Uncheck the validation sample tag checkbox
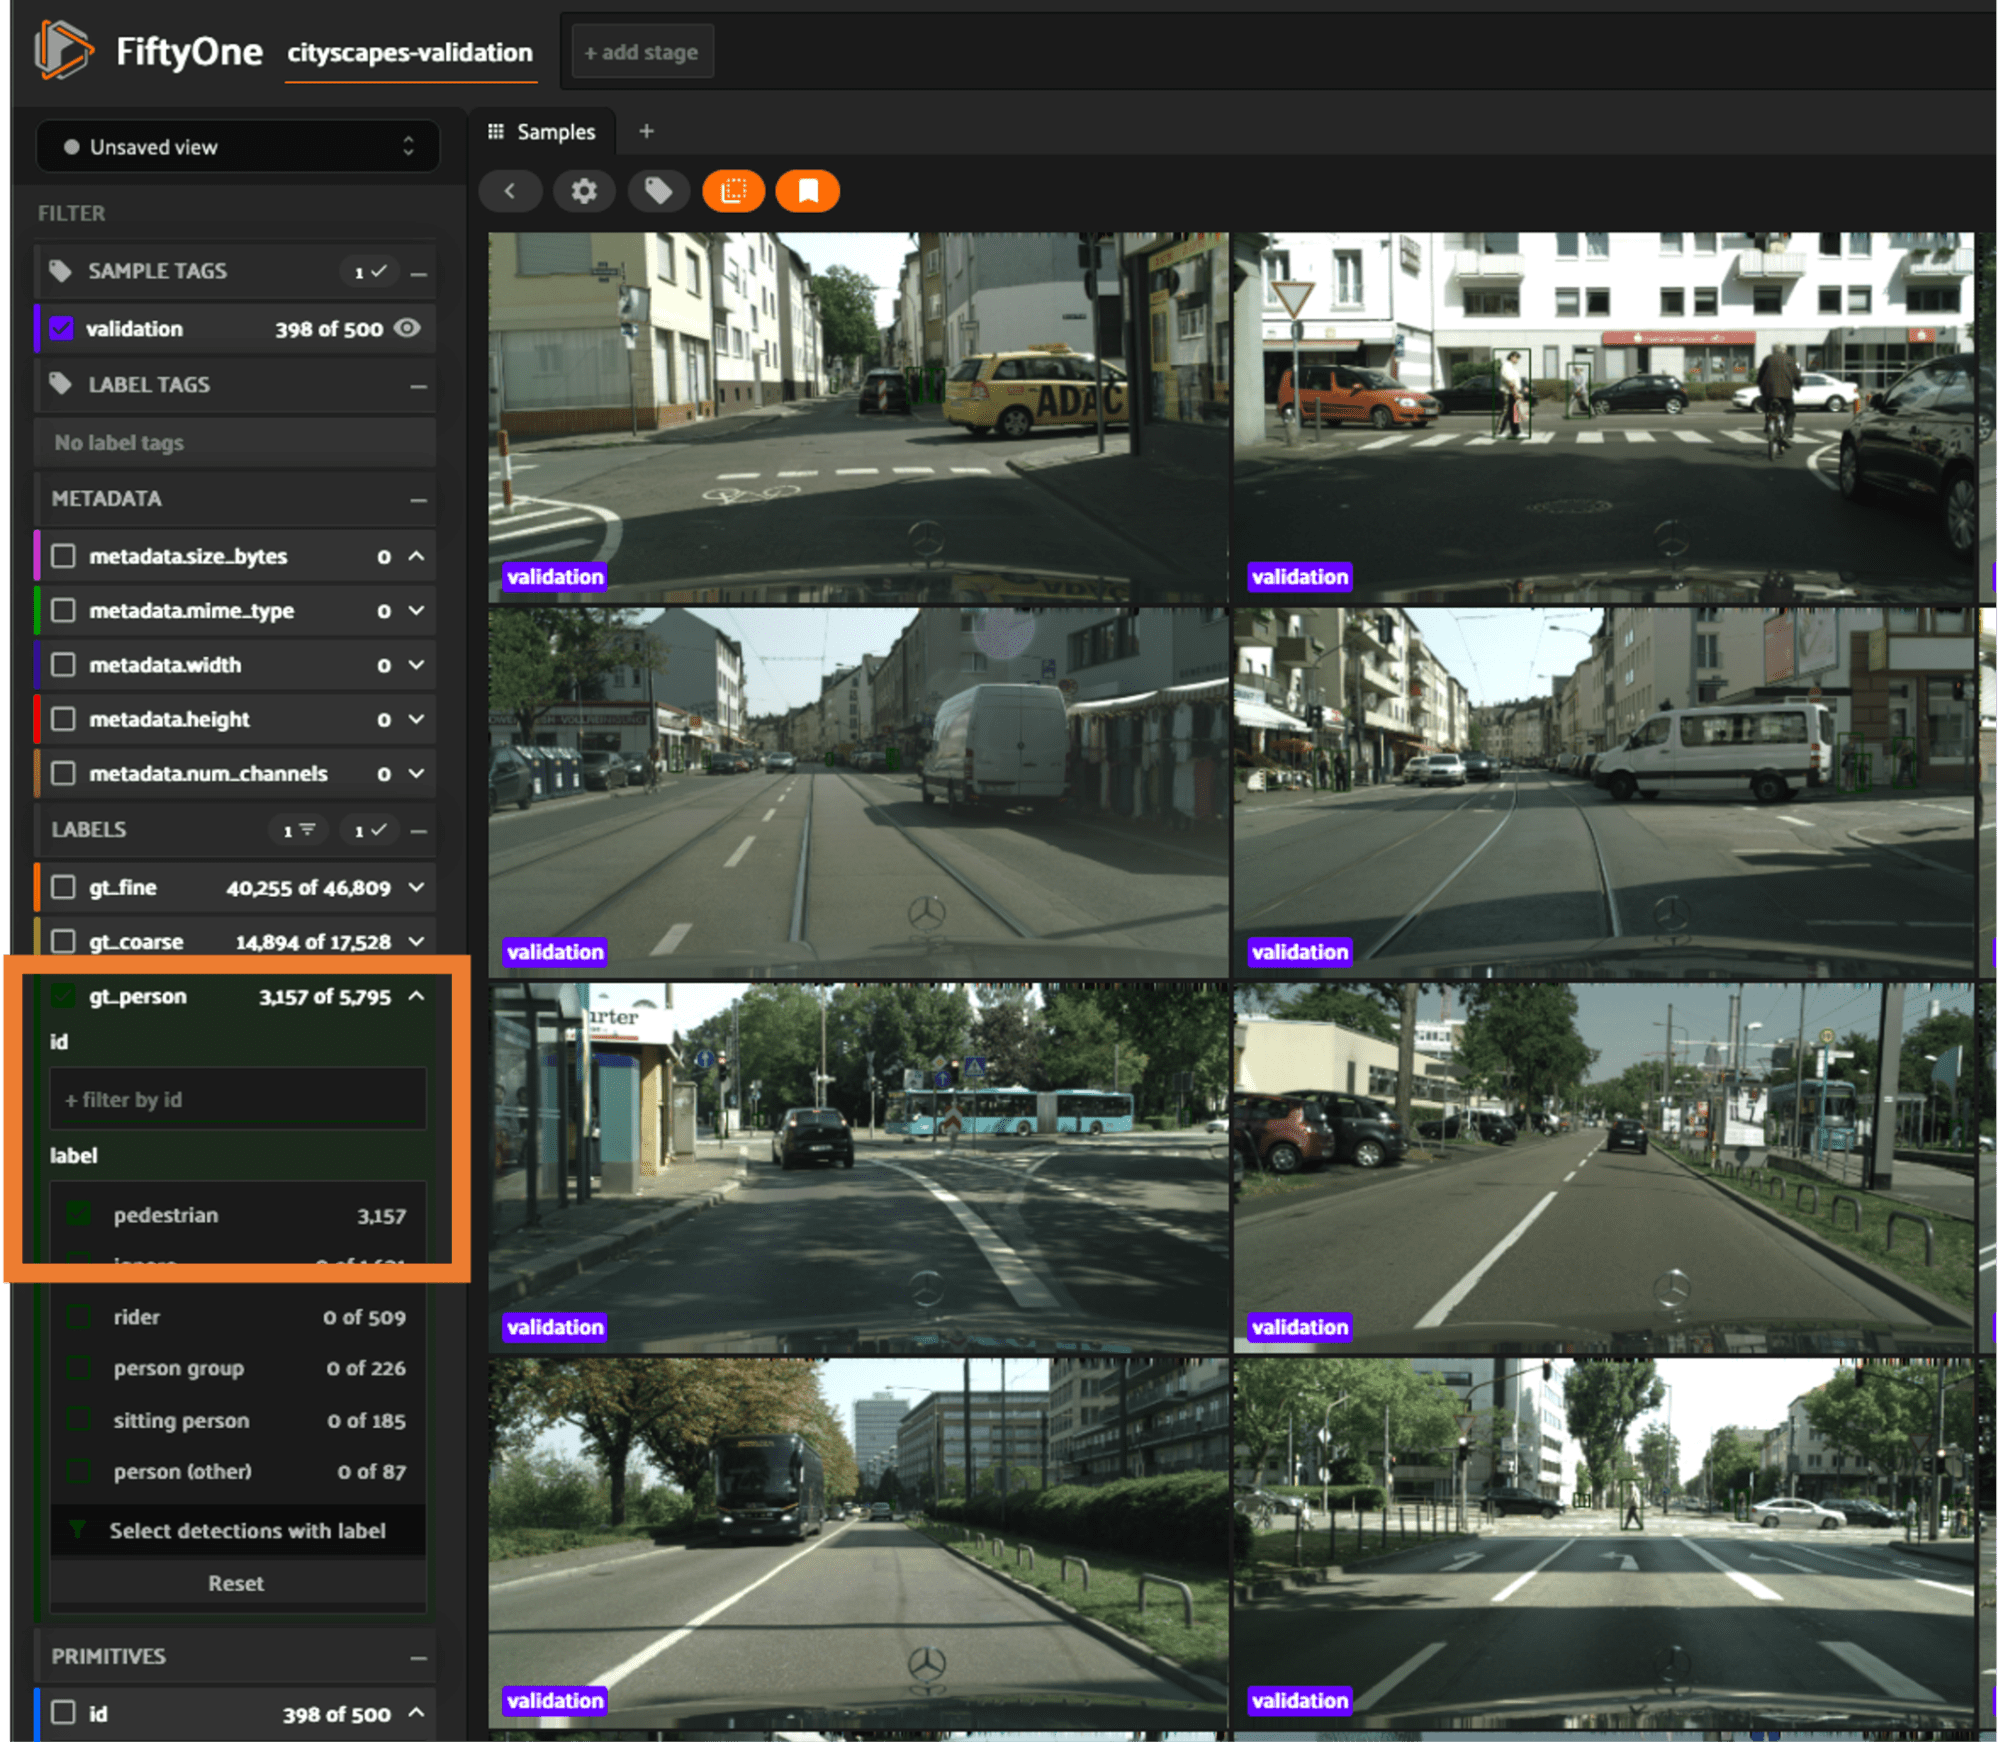1999x1743 pixels. (x=62, y=328)
